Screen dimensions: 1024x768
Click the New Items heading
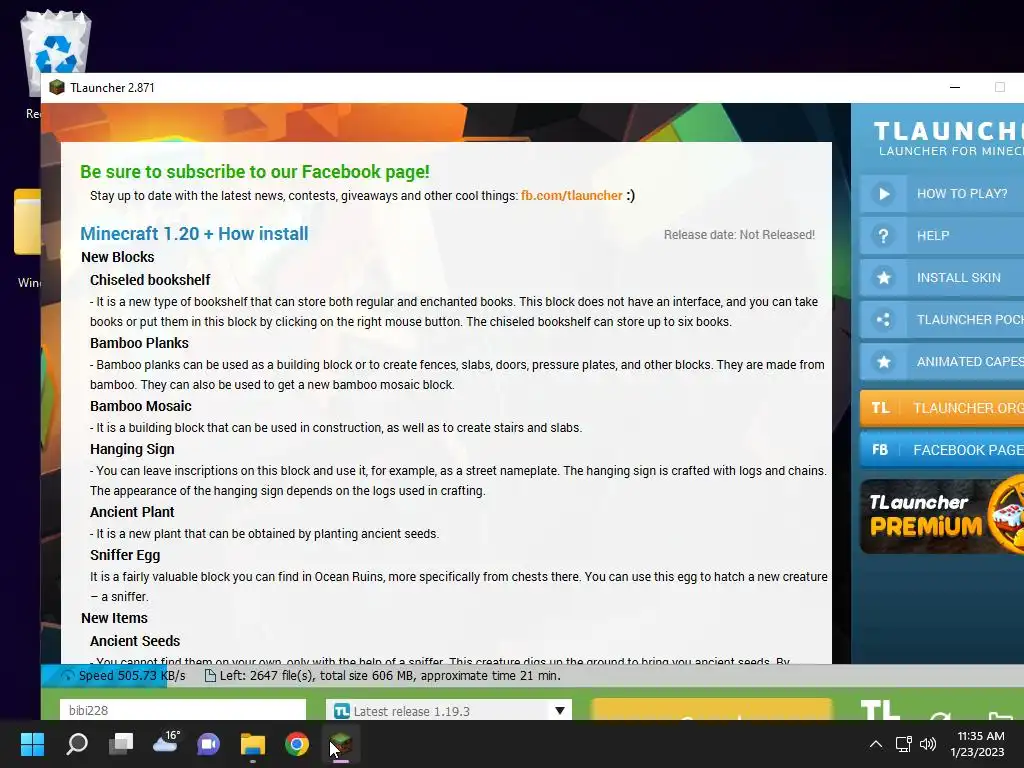(114, 618)
